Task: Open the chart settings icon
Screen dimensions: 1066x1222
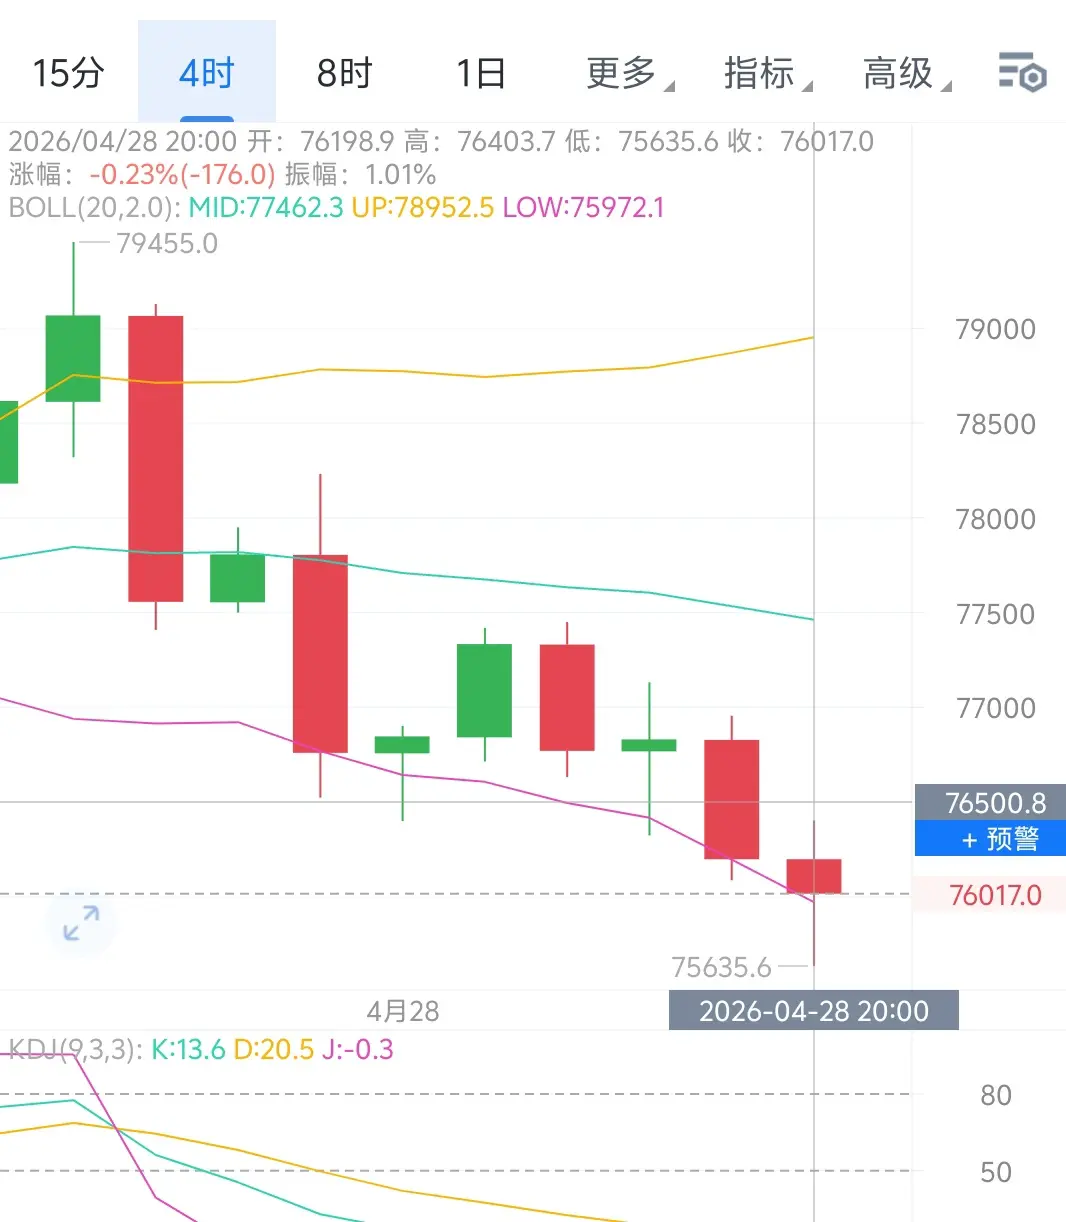Action: (x=1022, y=73)
